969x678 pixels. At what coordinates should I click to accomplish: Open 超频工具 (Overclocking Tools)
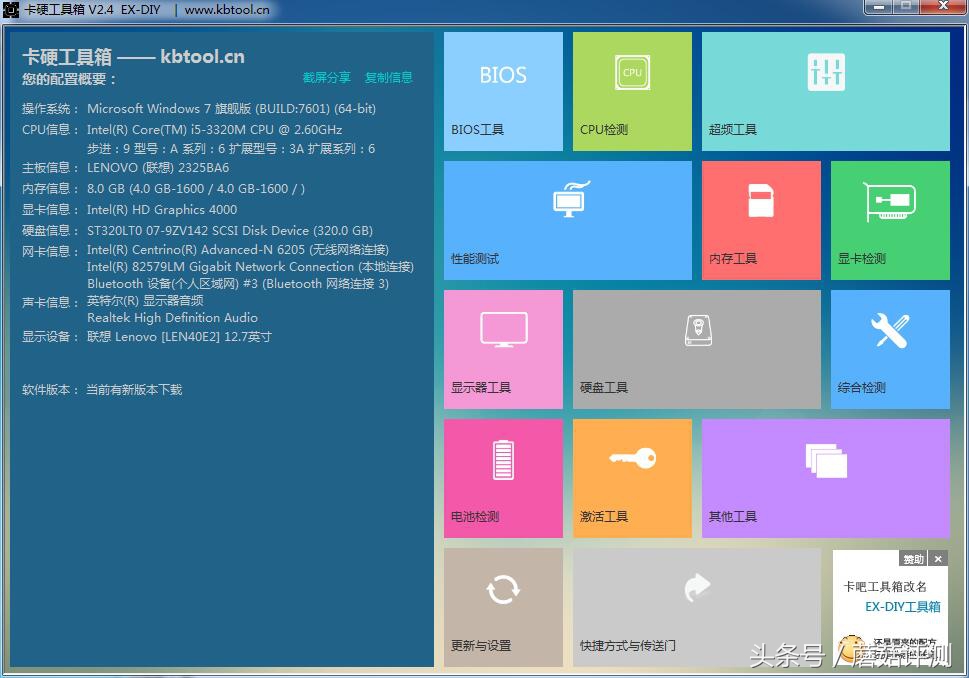pos(825,90)
